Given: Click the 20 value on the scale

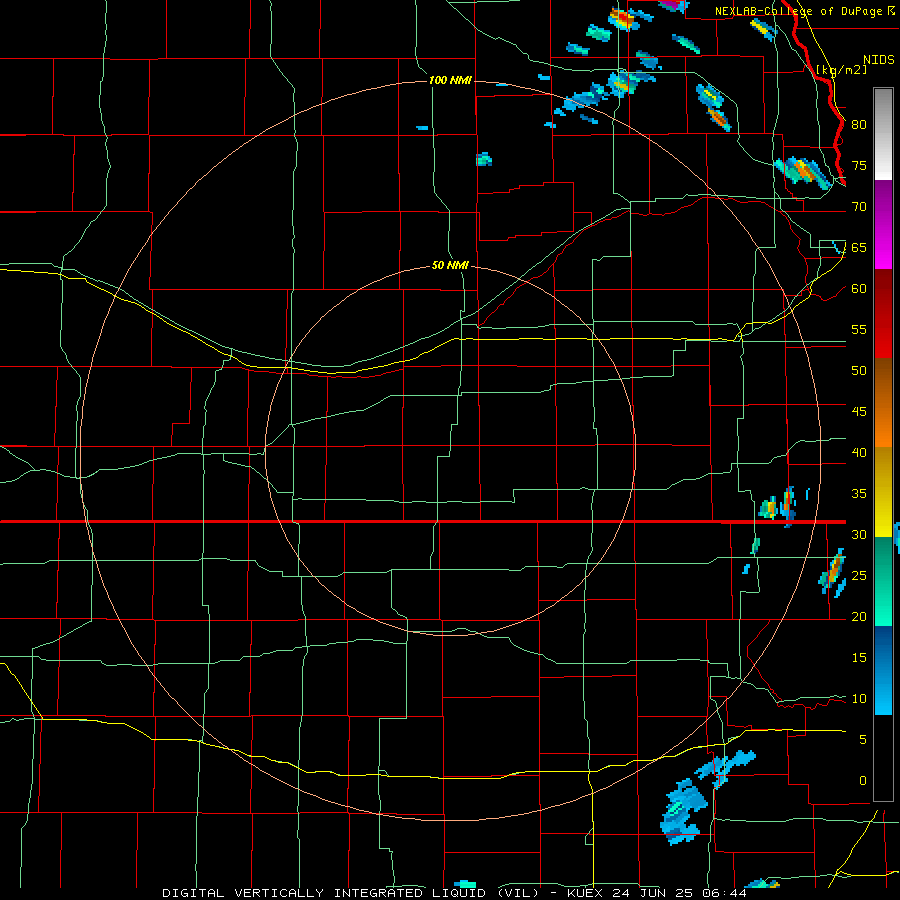Looking at the screenshot, I should pyautogui.click(x=859, y=616).
